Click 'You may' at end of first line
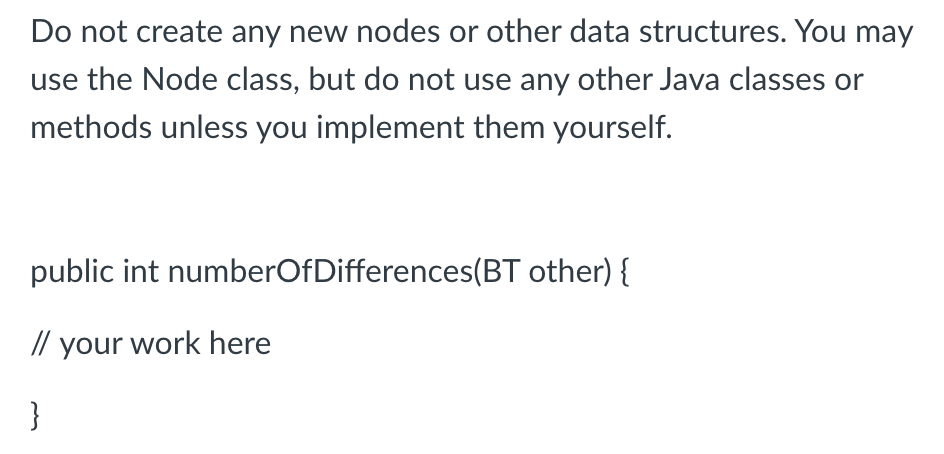Viewport: 944px width, 454px height. tap(855, 32)
